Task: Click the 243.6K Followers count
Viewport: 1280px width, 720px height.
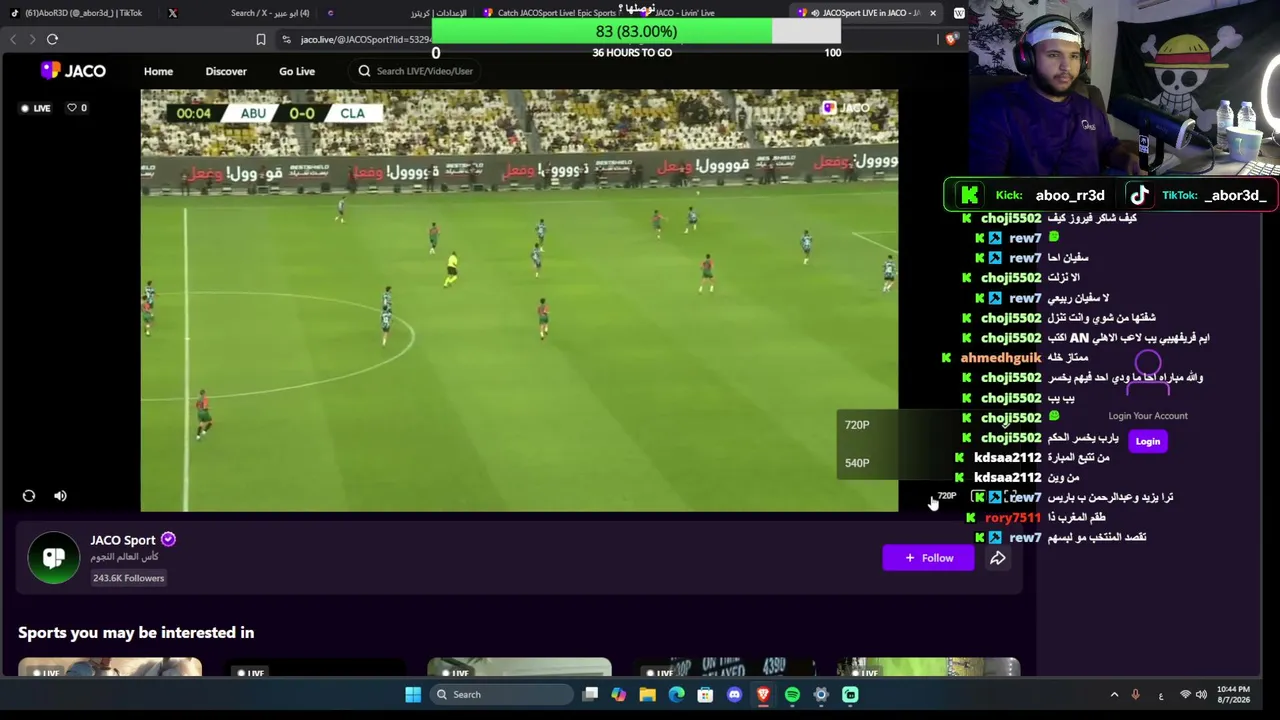Action: 128,578
